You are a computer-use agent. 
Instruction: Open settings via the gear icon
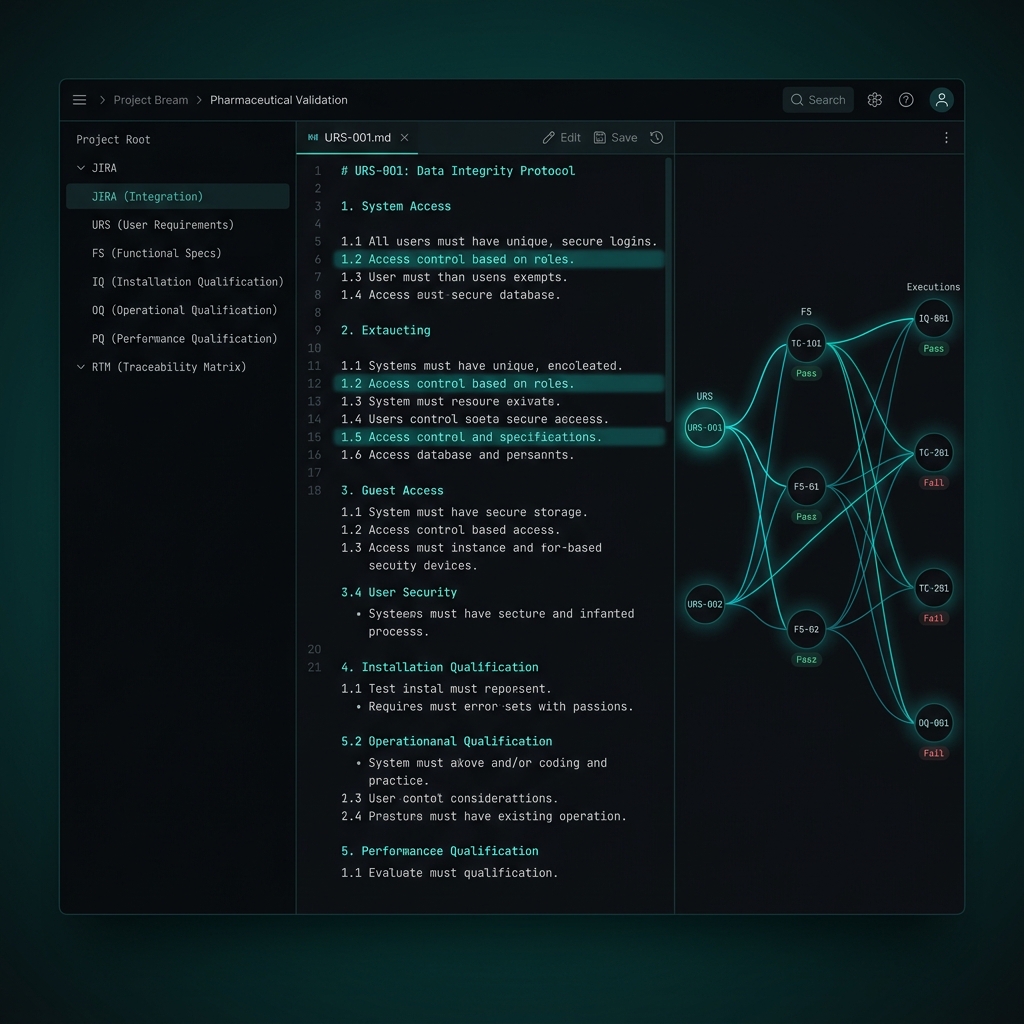click(x=875, y=100)
